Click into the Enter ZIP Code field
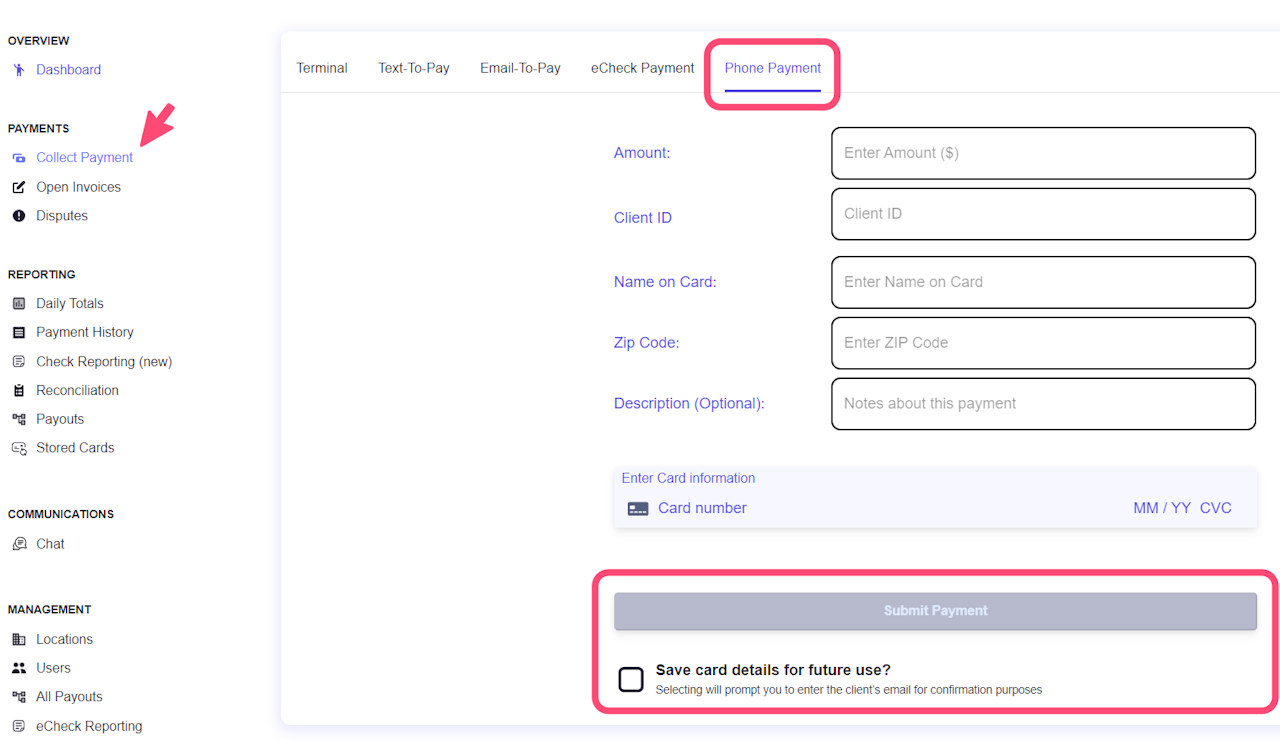The image size is (1280, 741). click(1043, 343)
